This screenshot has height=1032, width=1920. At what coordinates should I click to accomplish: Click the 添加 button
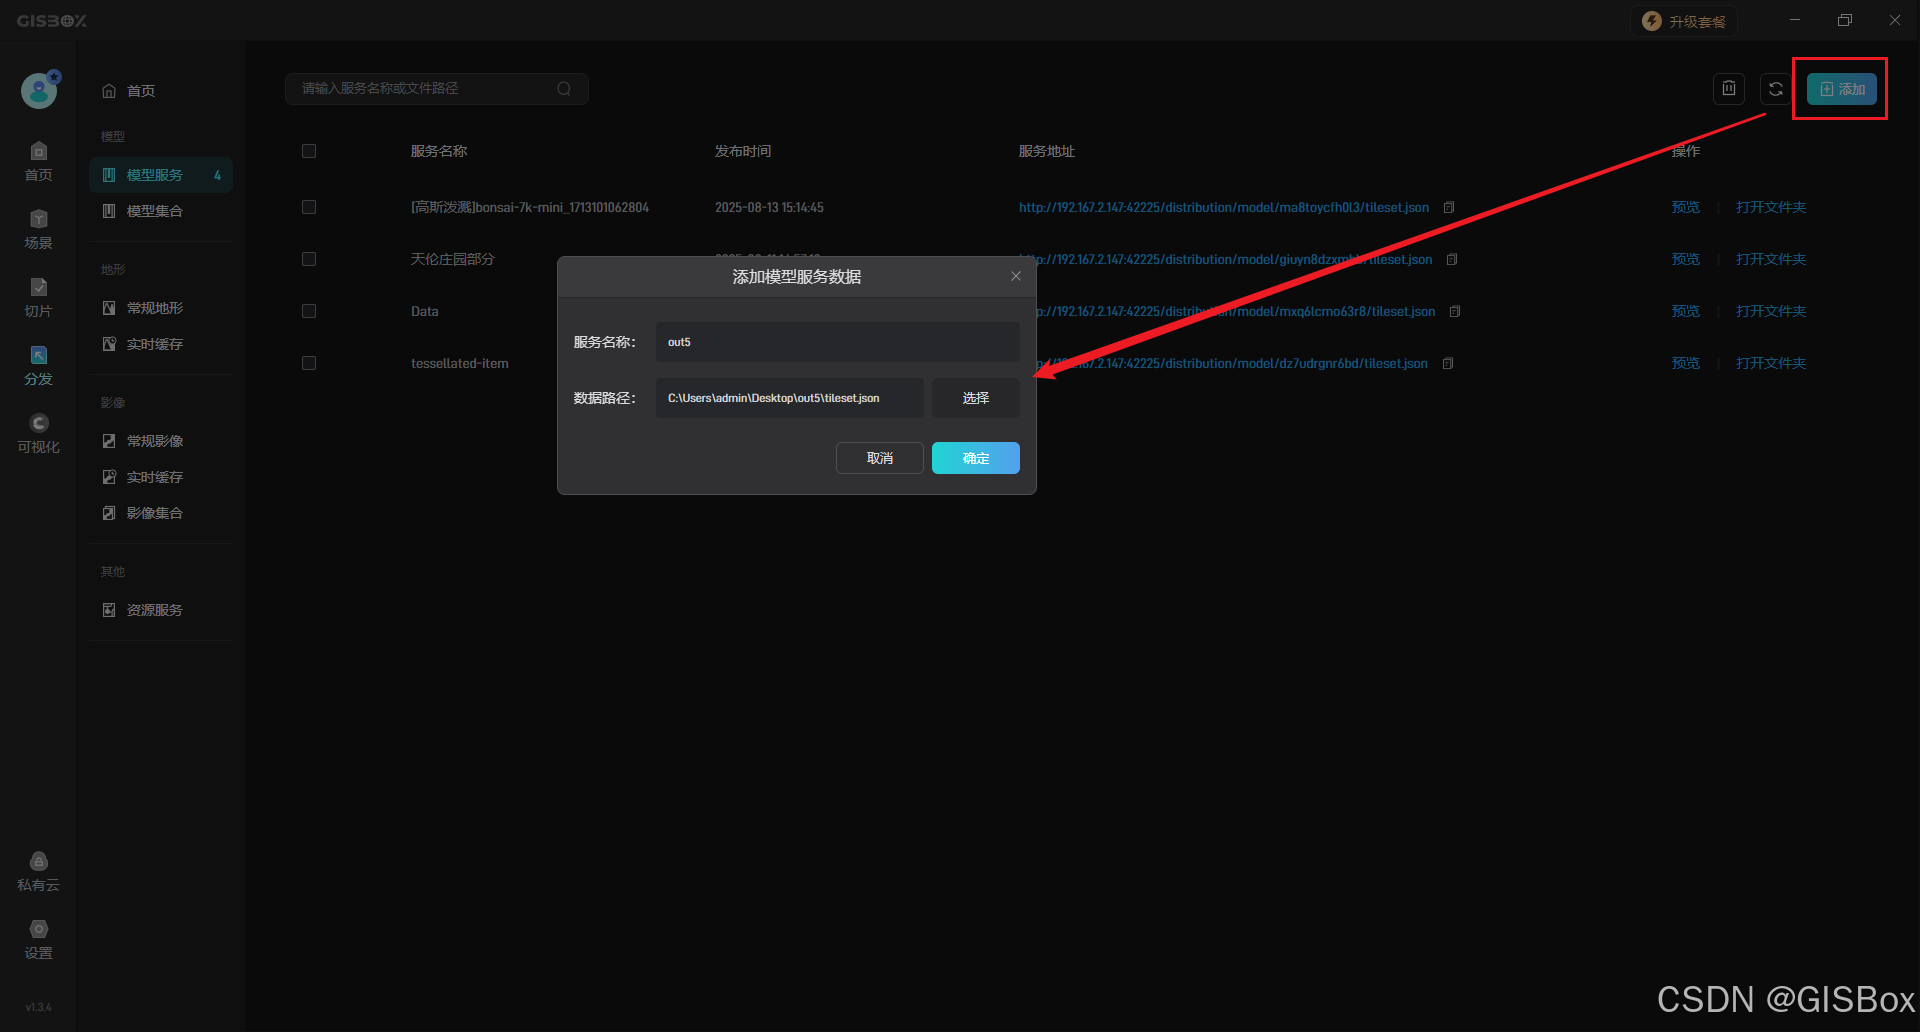[x=1842, y=89]
